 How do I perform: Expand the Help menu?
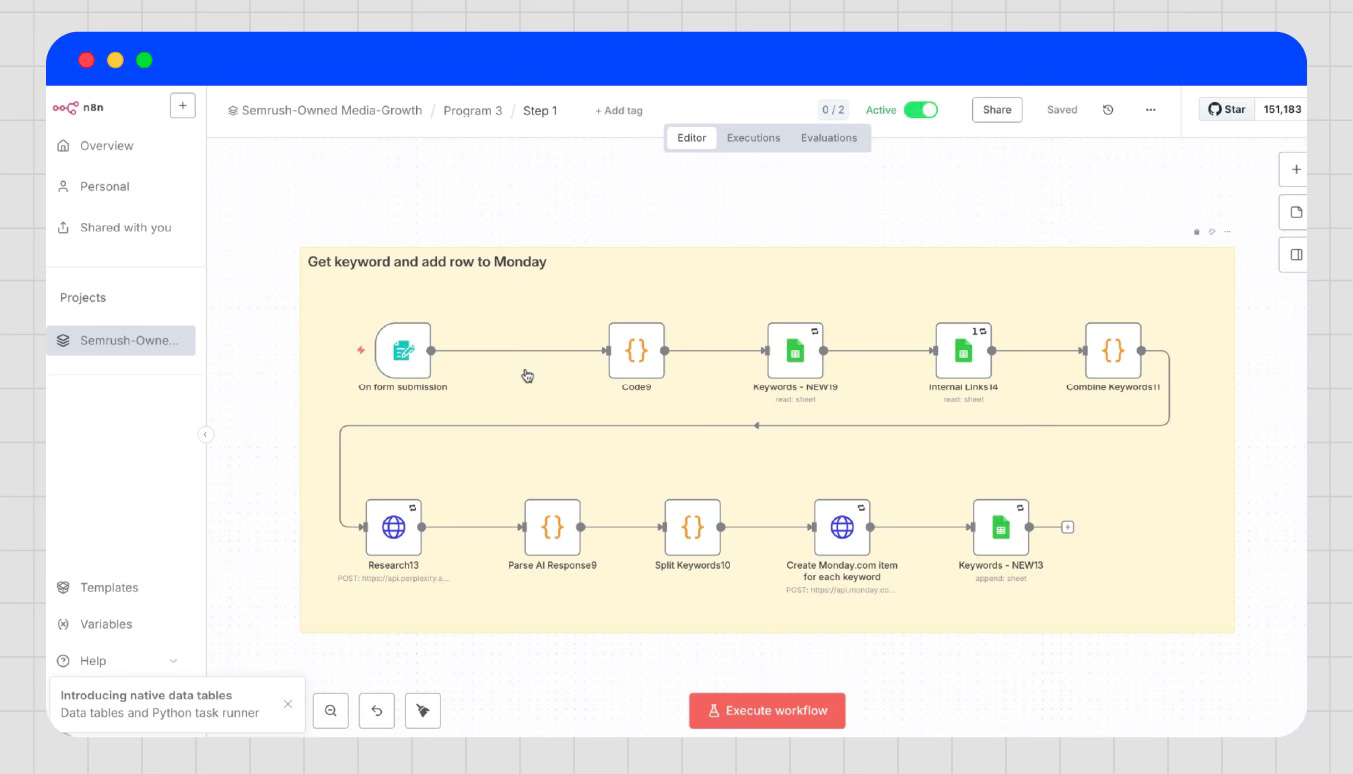coord(118,661)
